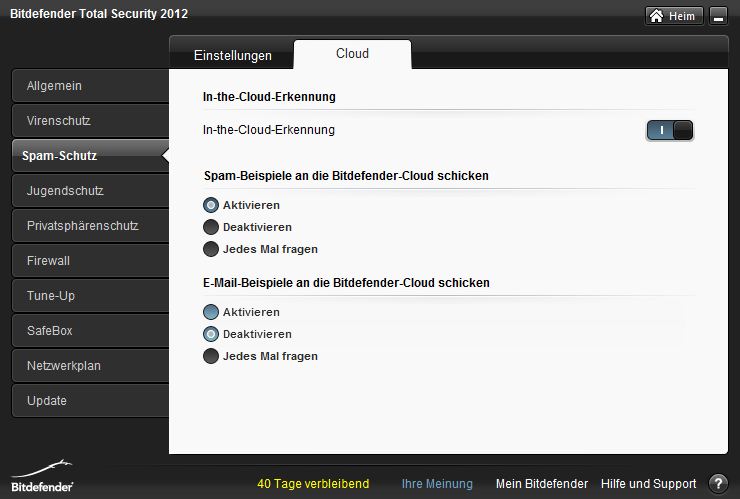The height and width of the screenshot is (499, 740).
Task: Open Tune-Up settings
Action: coord(91,296)
